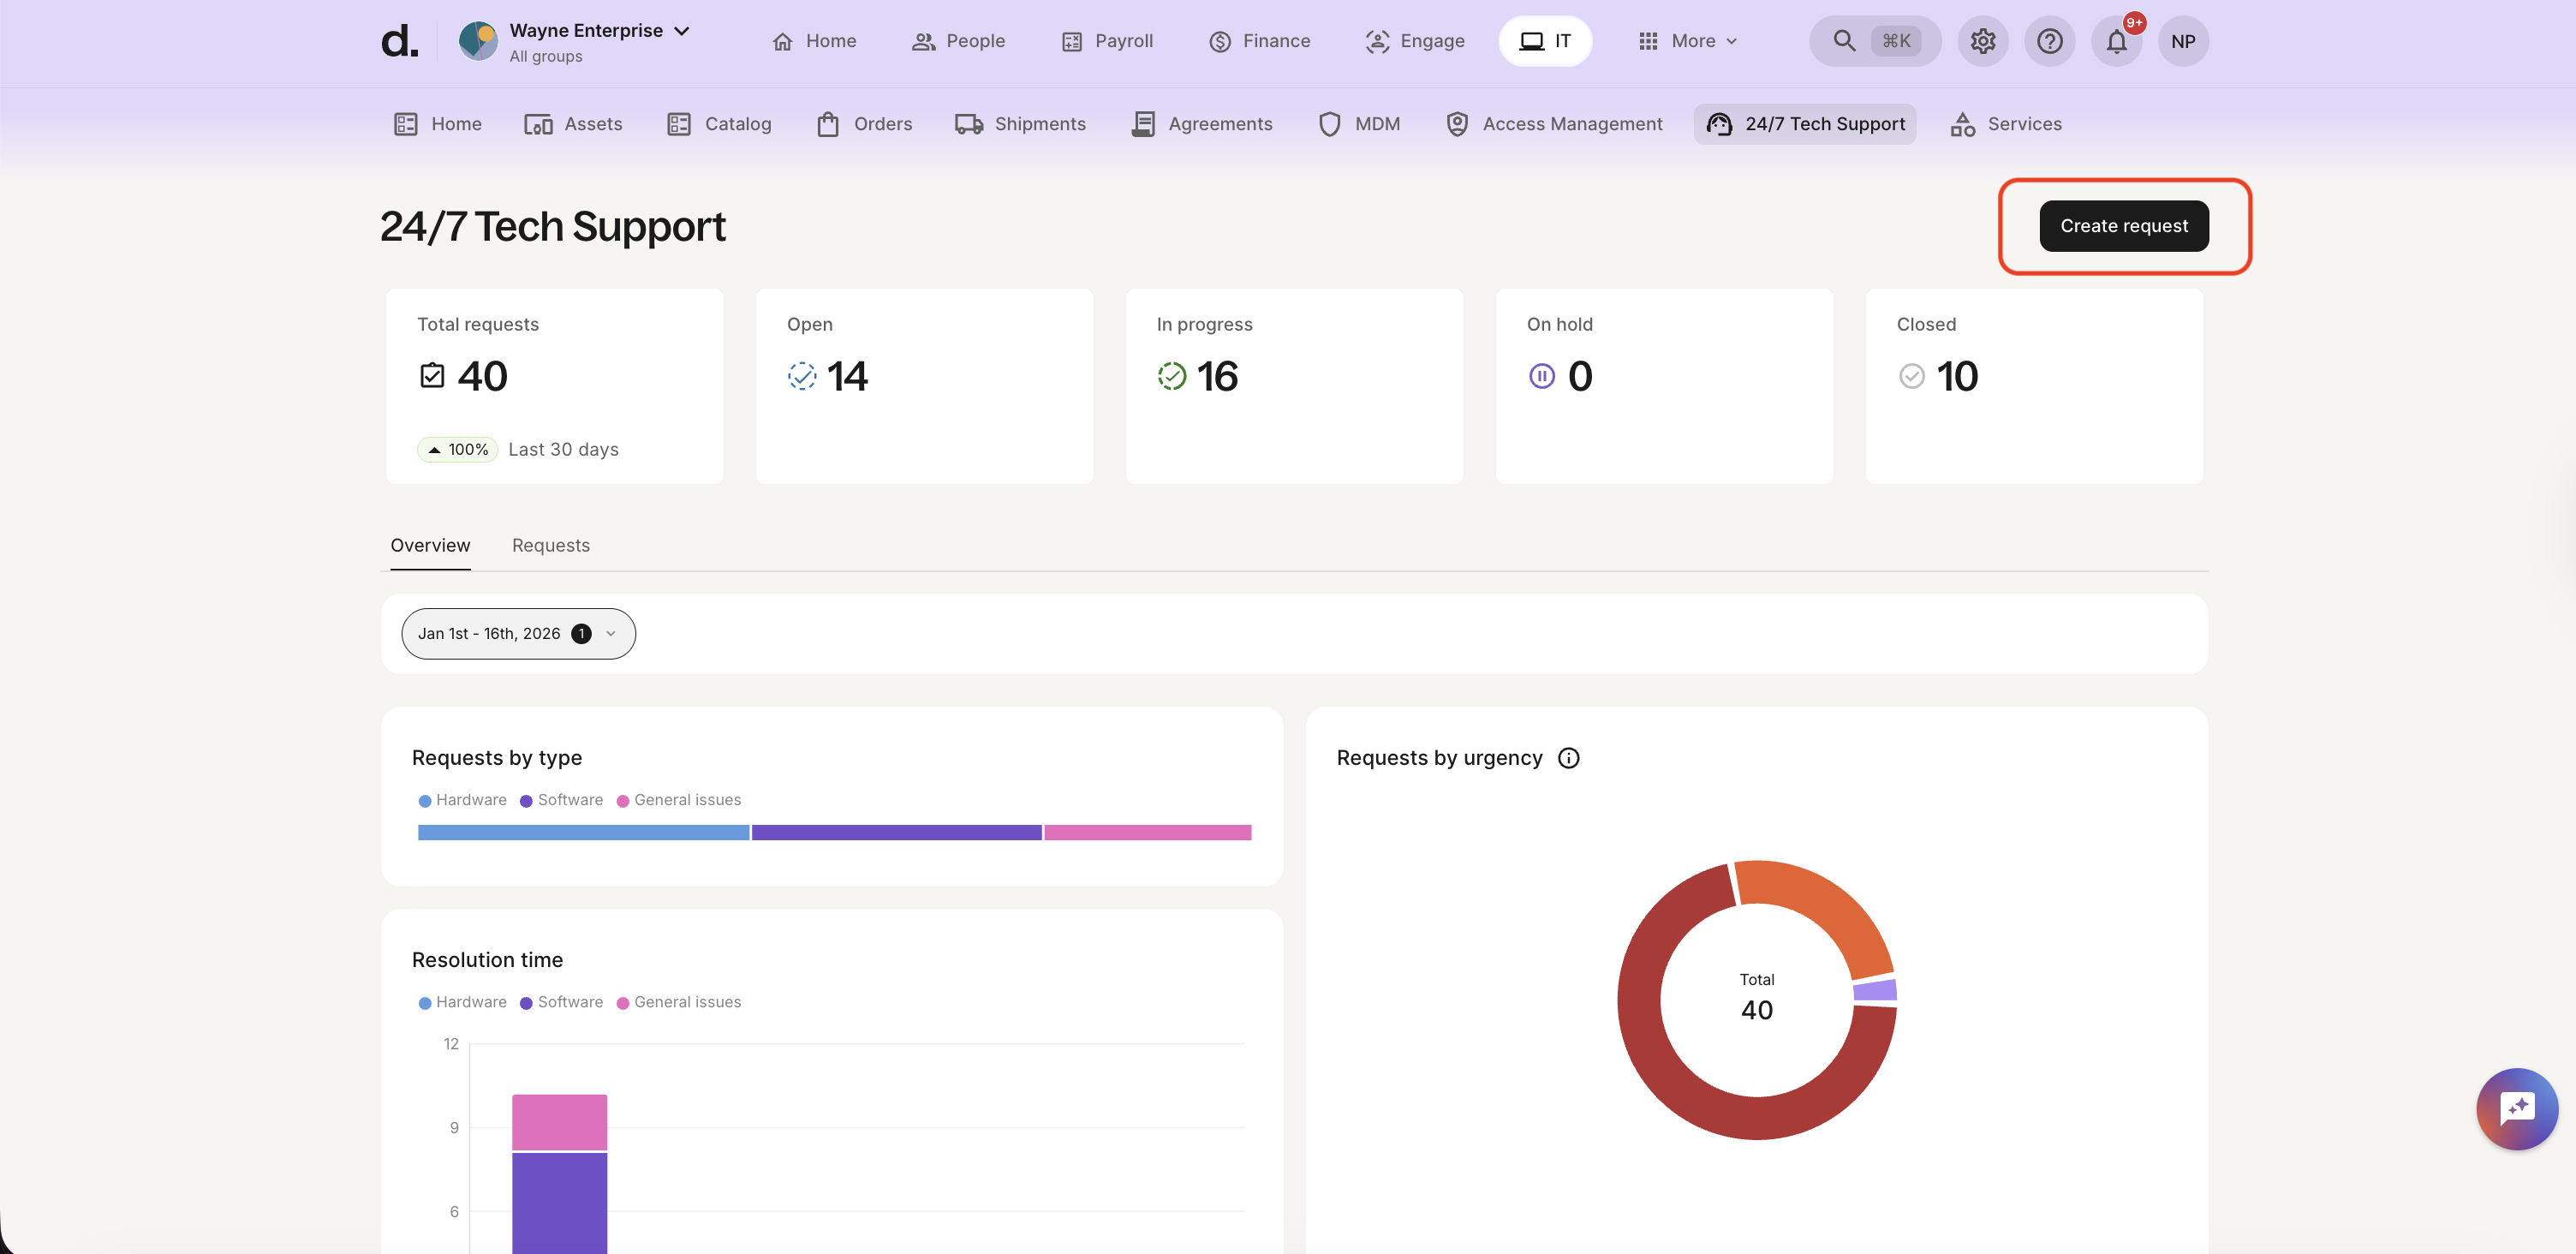Click the Create request button

[x=2123, y=226]
